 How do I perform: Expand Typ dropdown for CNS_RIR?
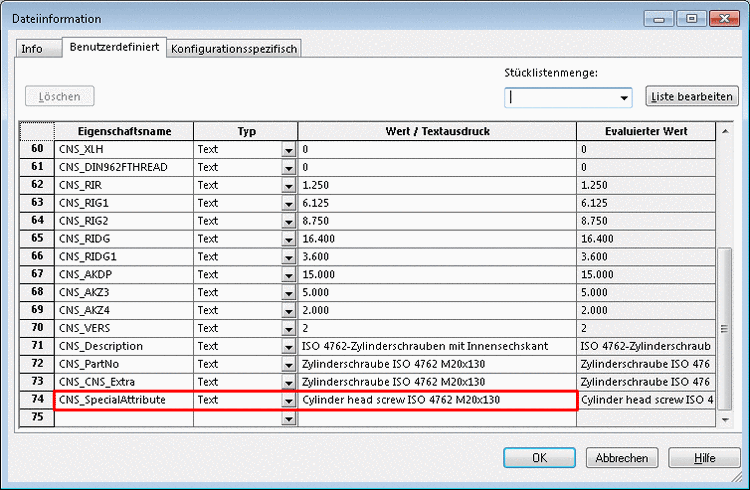point(288,186)
